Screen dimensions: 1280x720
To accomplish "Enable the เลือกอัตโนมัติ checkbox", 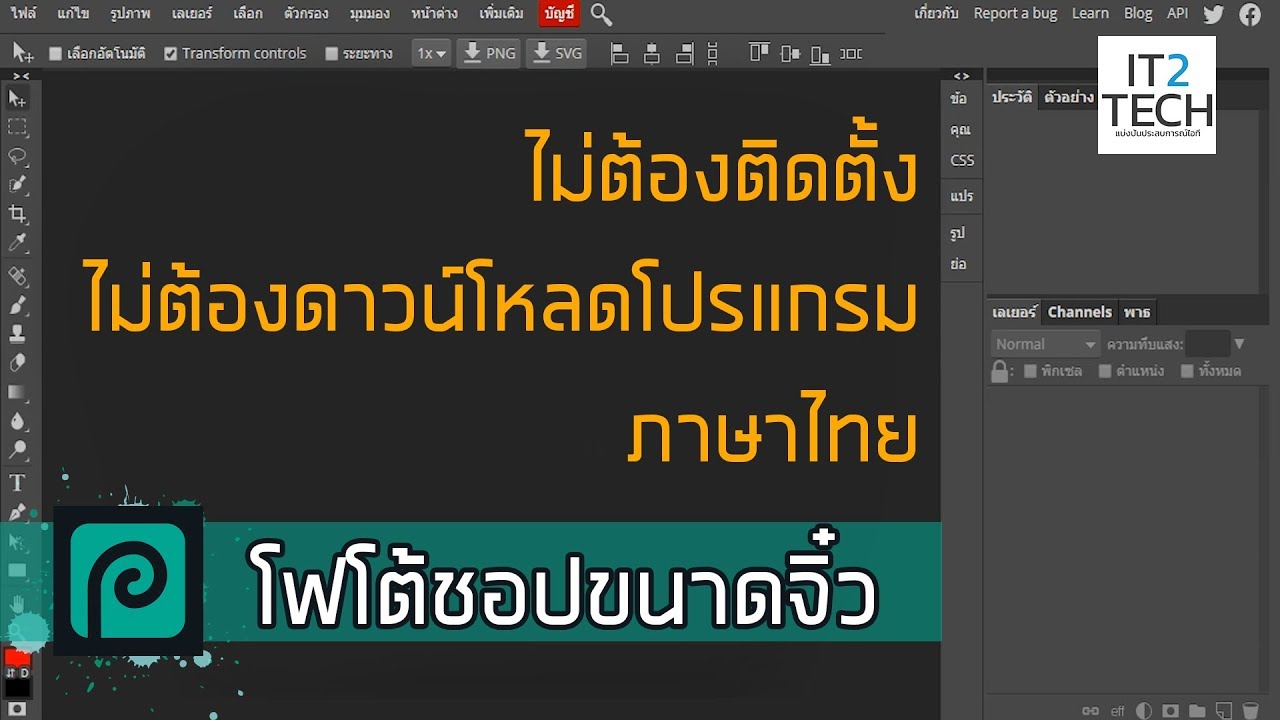I will tap(56, 54).
